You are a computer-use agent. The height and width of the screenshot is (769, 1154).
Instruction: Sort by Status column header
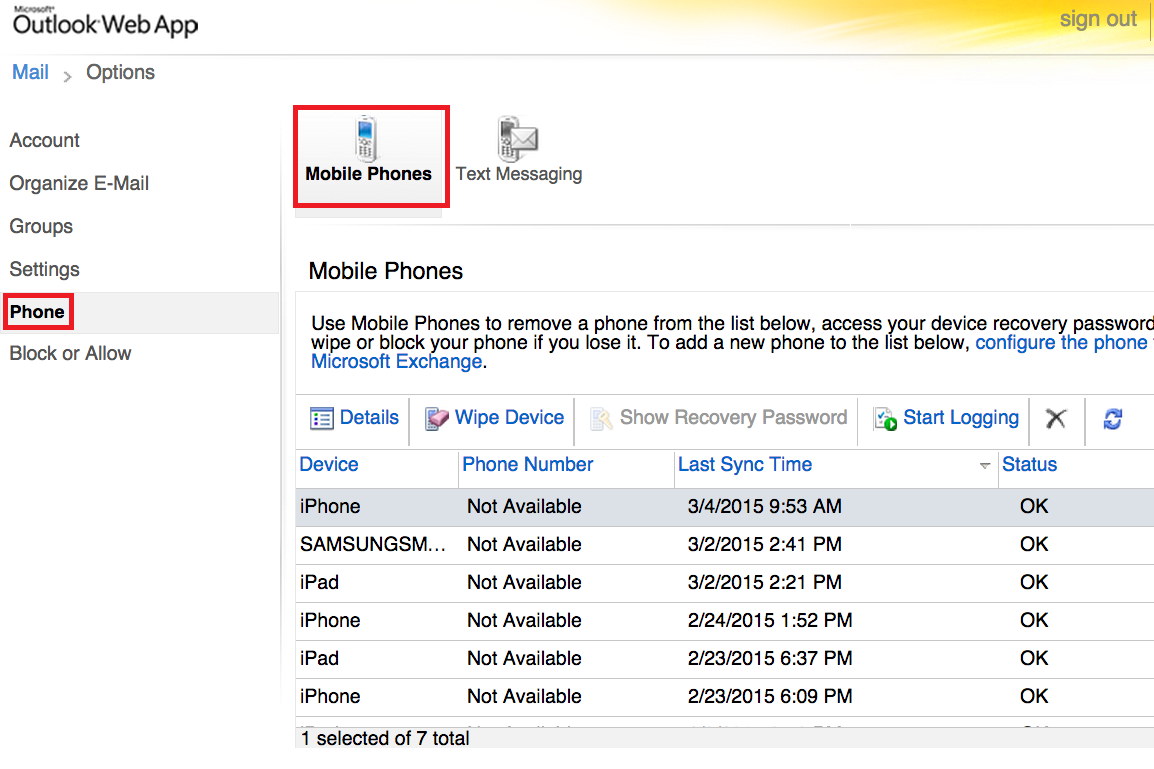point(1030,464)
